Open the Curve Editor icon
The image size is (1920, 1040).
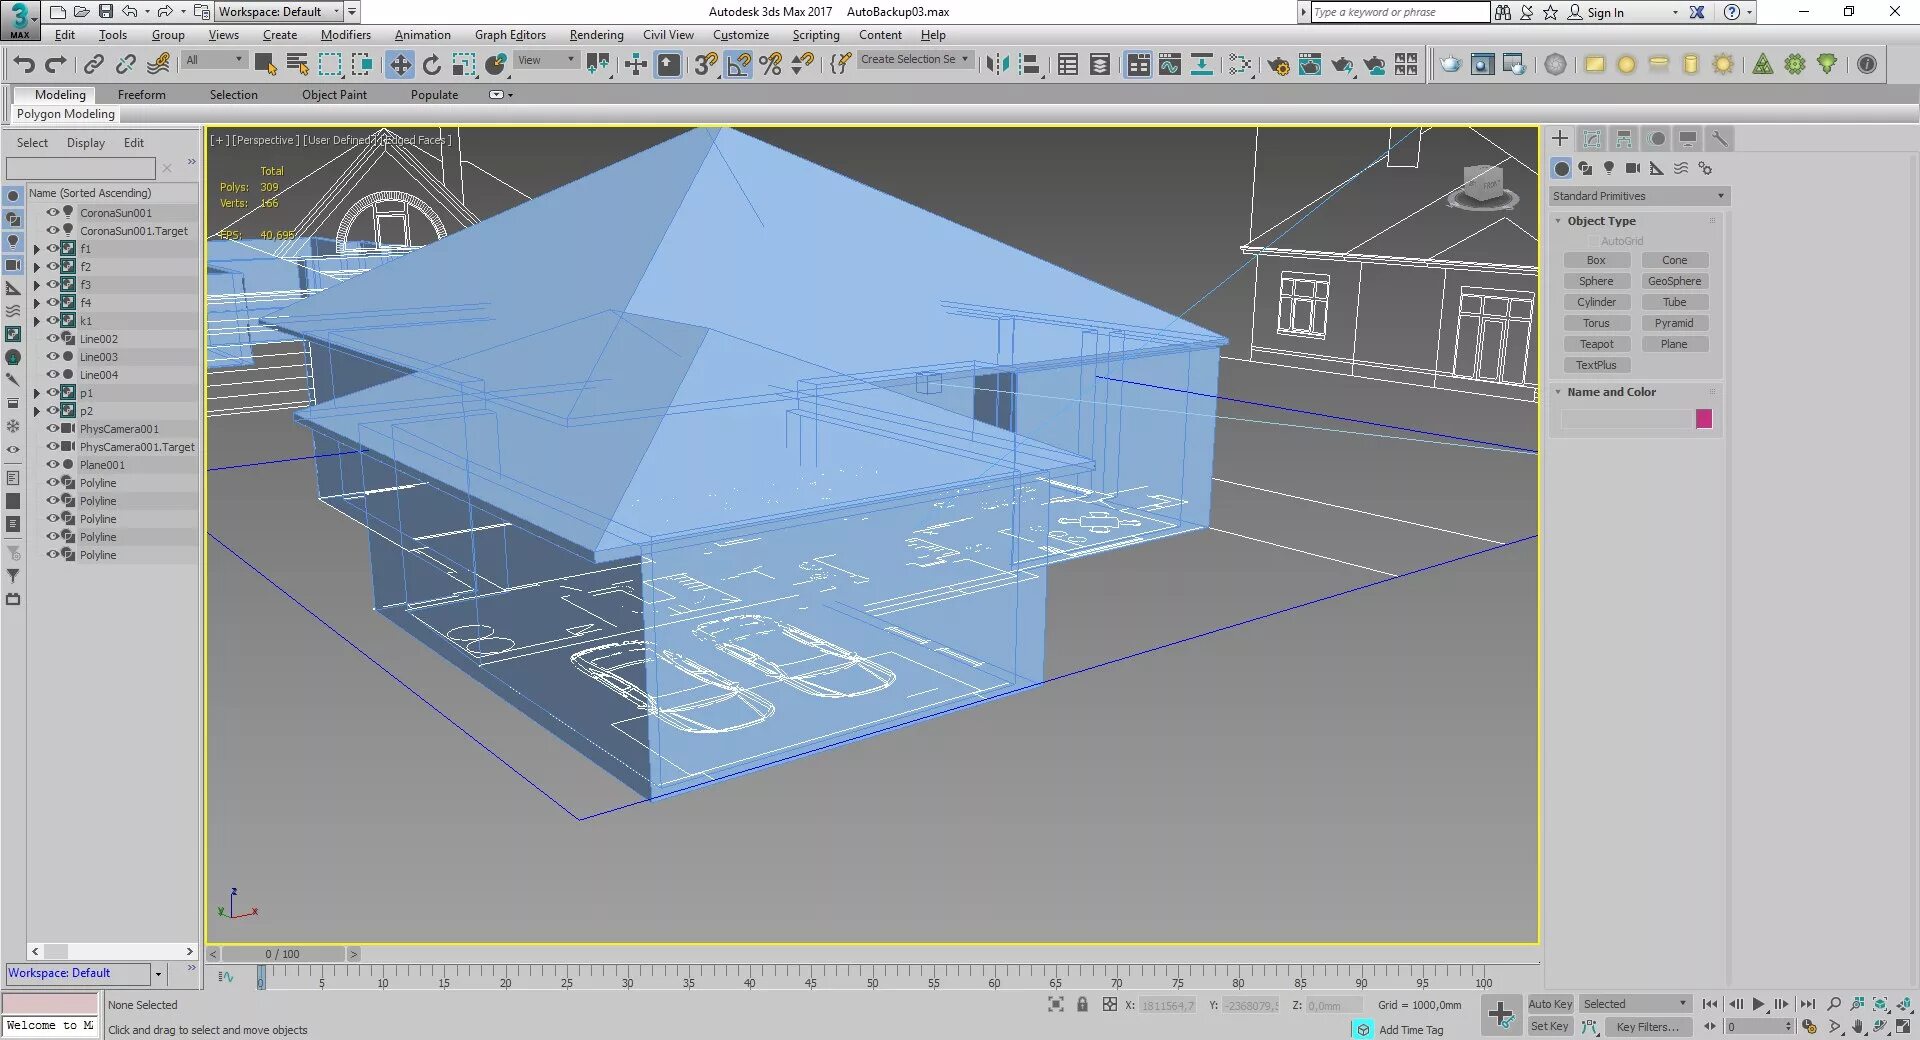[x=1170, y=65]
